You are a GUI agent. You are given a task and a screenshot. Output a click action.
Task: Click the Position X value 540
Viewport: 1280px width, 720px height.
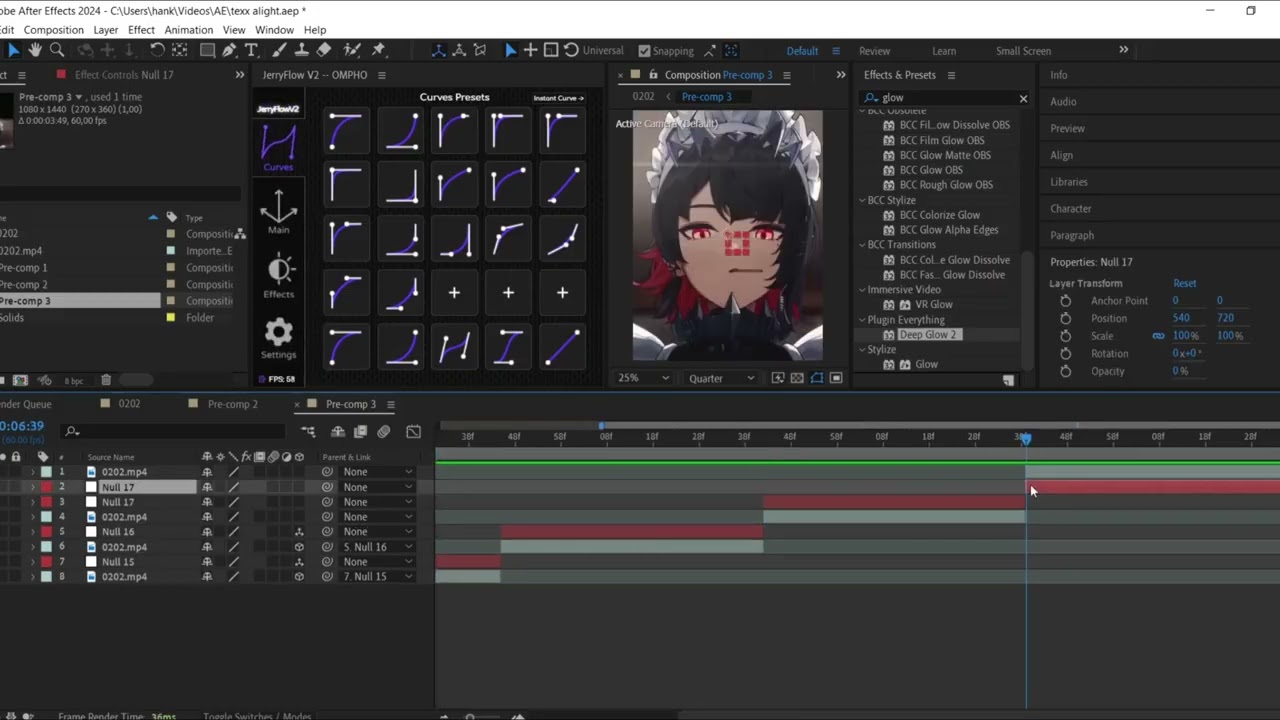click(x=1181, y=318)
